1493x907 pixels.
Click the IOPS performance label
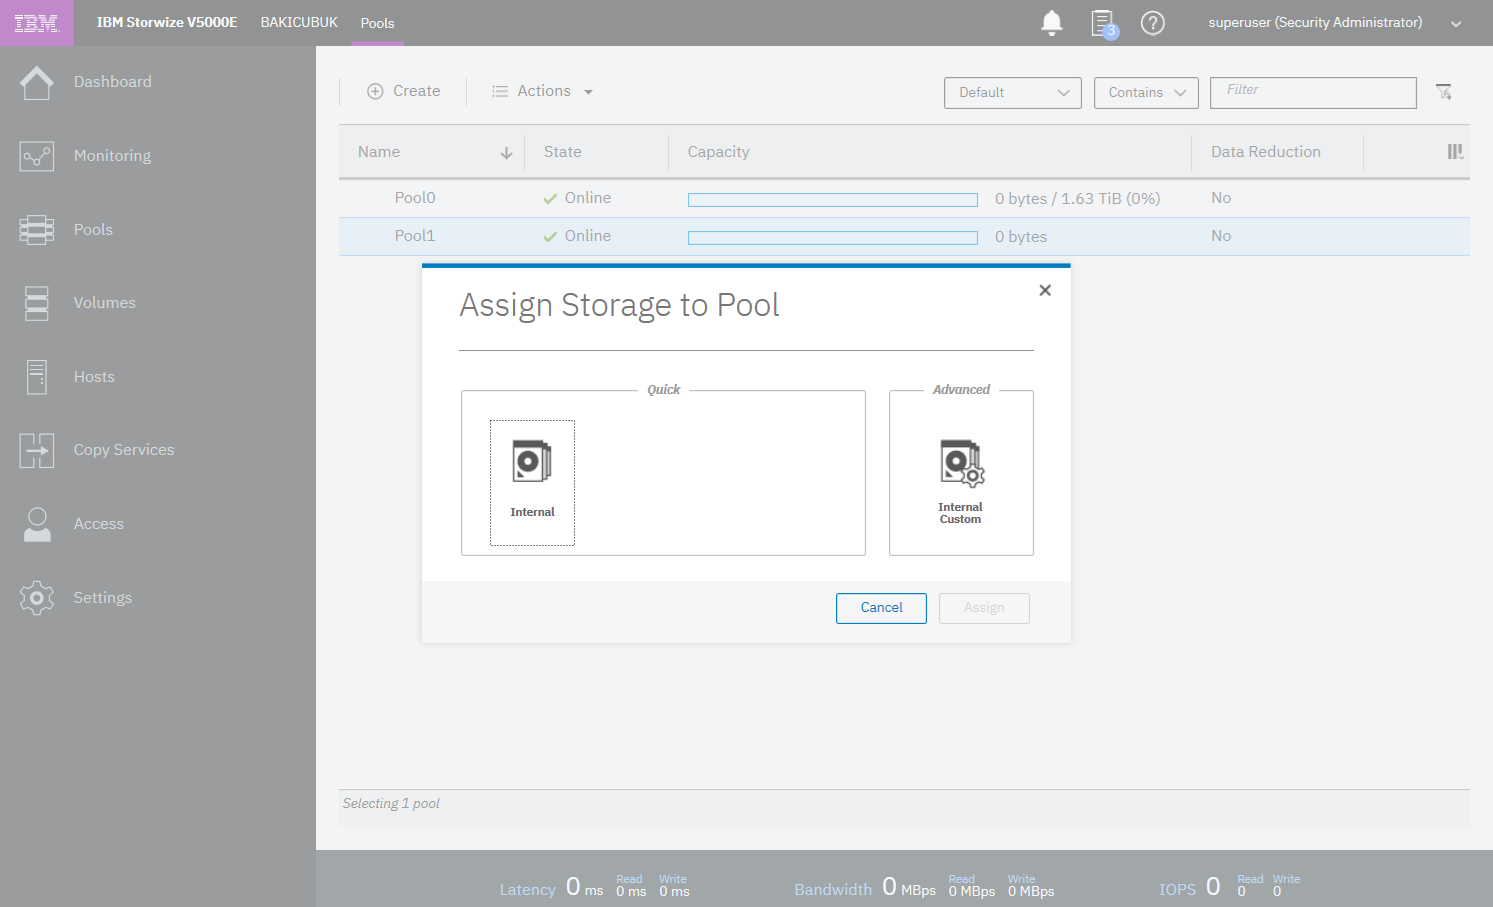[x=1177, y=890]
